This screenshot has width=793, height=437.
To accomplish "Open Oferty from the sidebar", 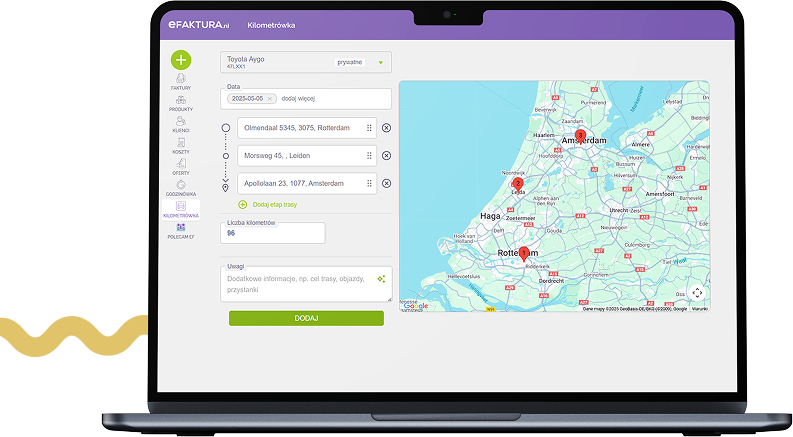I will tap(180, 165).
